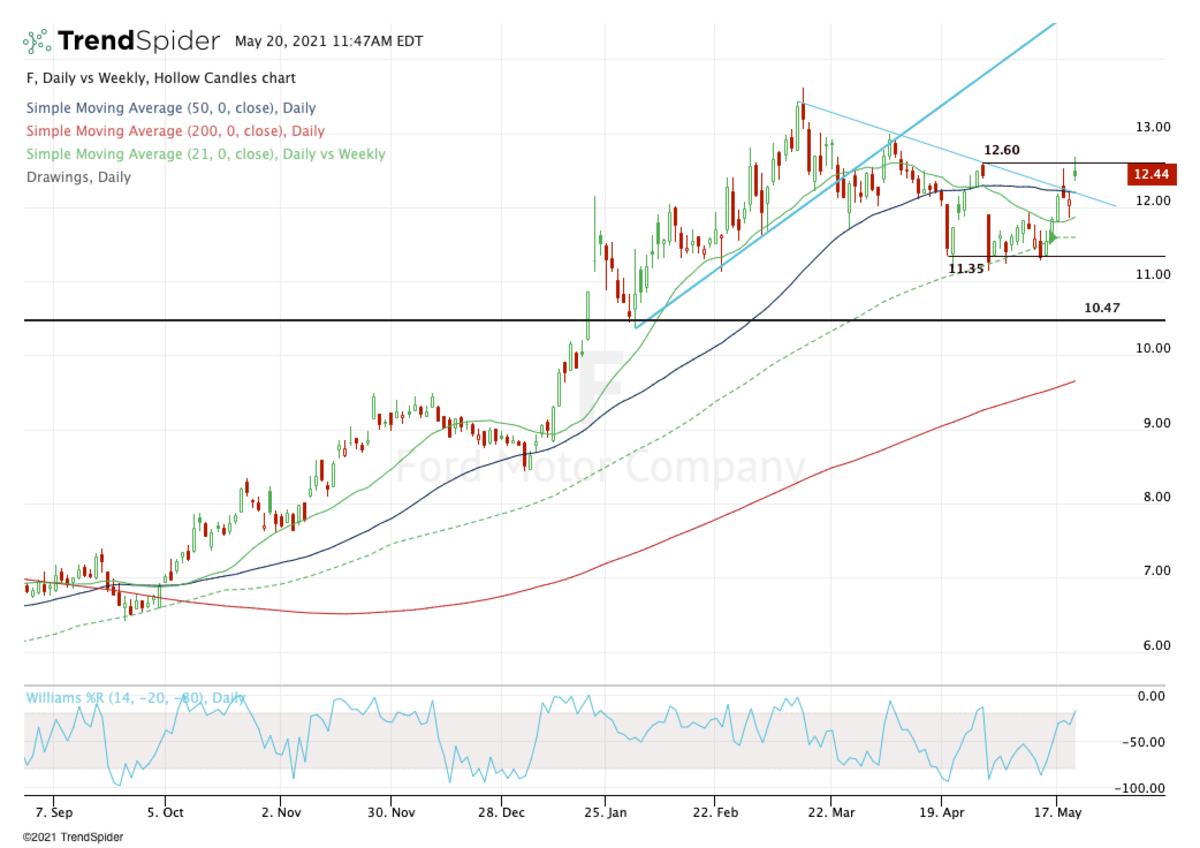Click the red 12.44 current price tag

click(1152, 175)
